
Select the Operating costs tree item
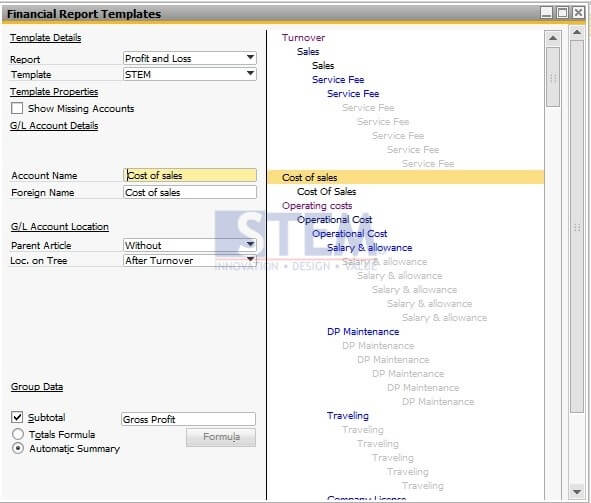tap(317, 206)
